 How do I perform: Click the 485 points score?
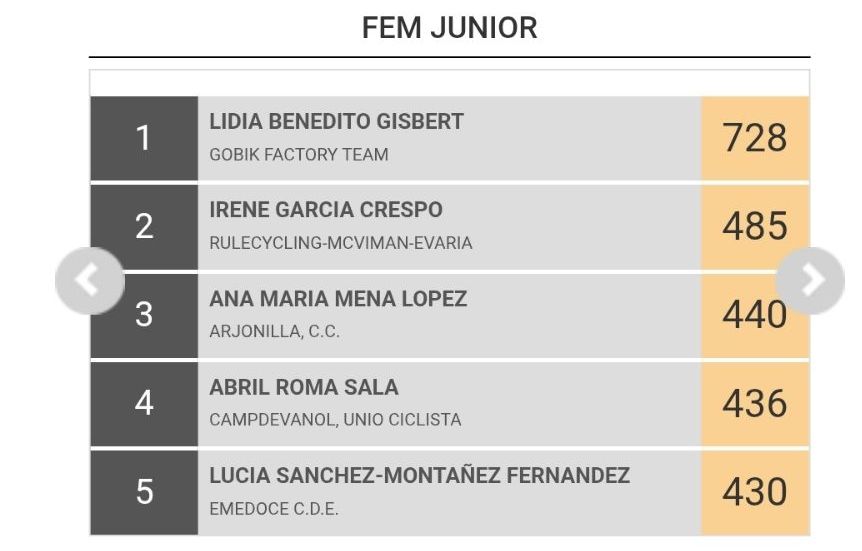754,226
